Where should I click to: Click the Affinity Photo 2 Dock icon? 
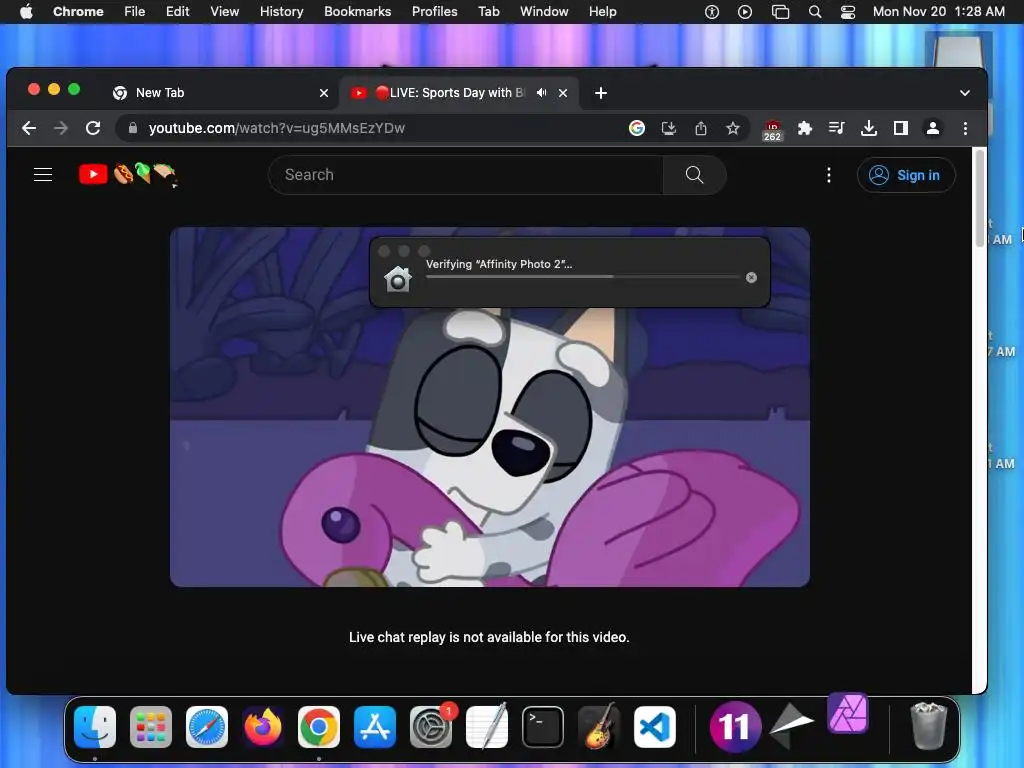coord(848,713)
